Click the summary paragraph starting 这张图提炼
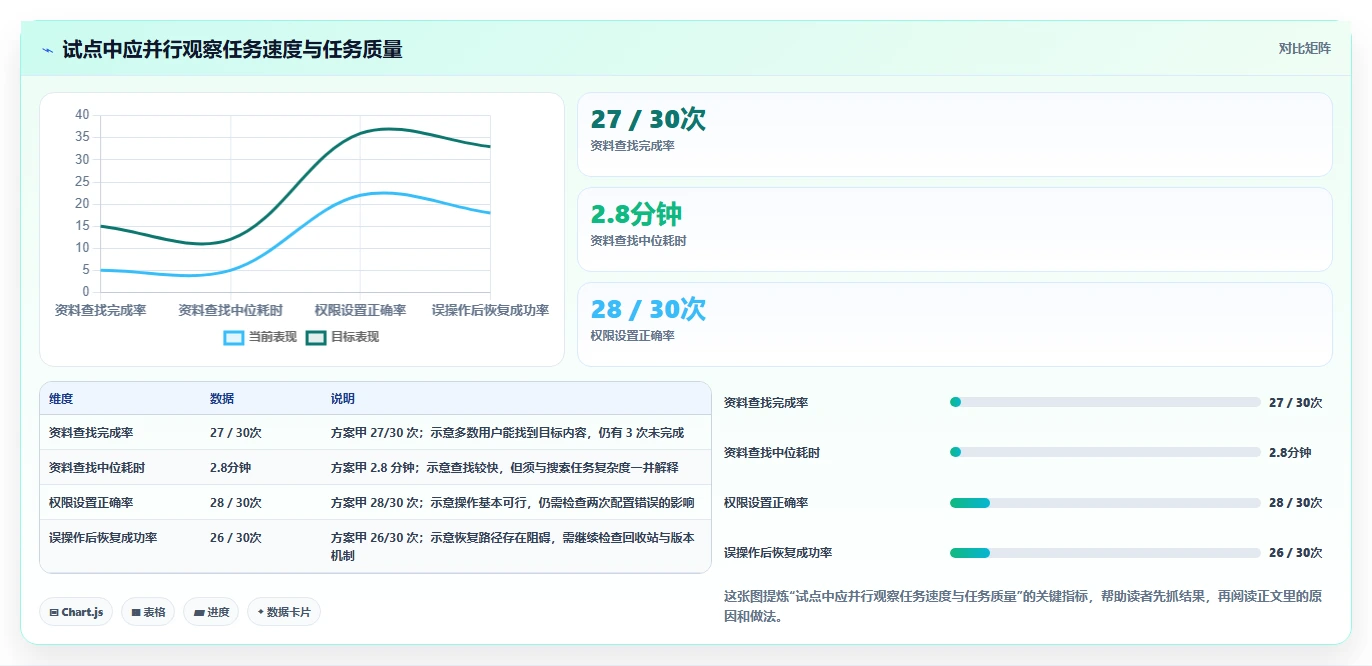1372x666 pixels. coord(1023,606)
